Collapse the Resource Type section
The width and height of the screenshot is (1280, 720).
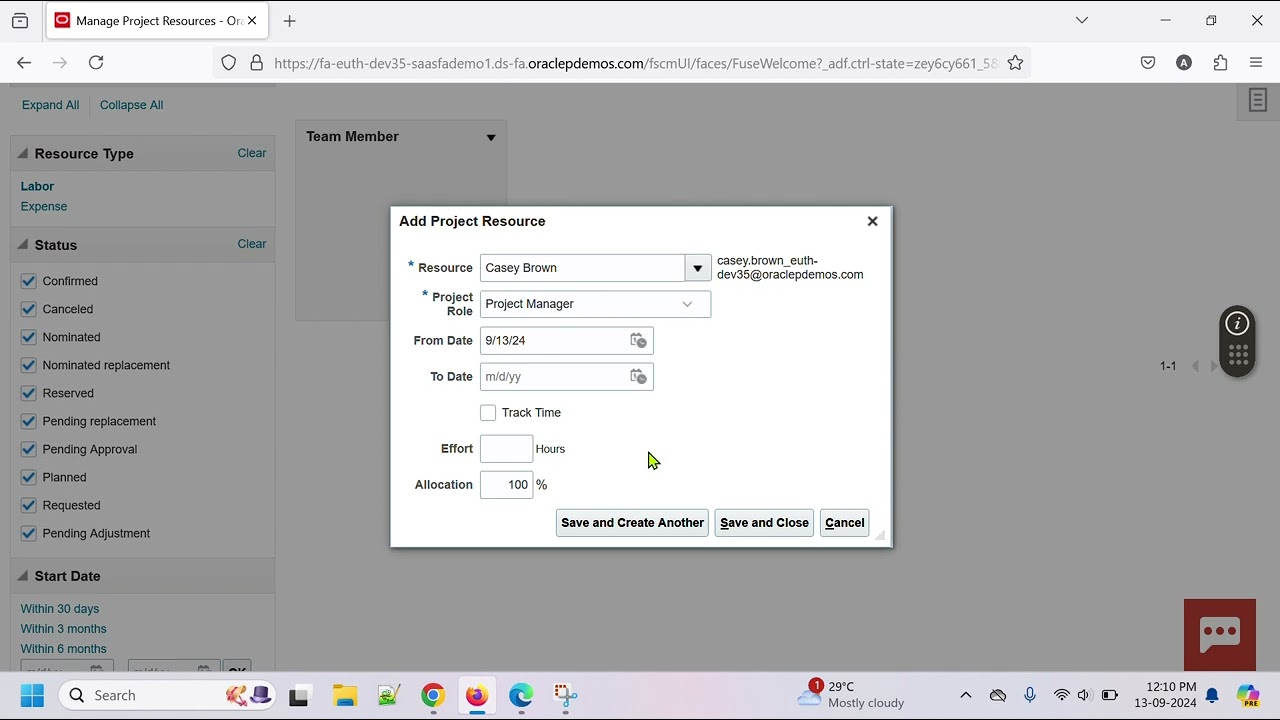(23, 154)
